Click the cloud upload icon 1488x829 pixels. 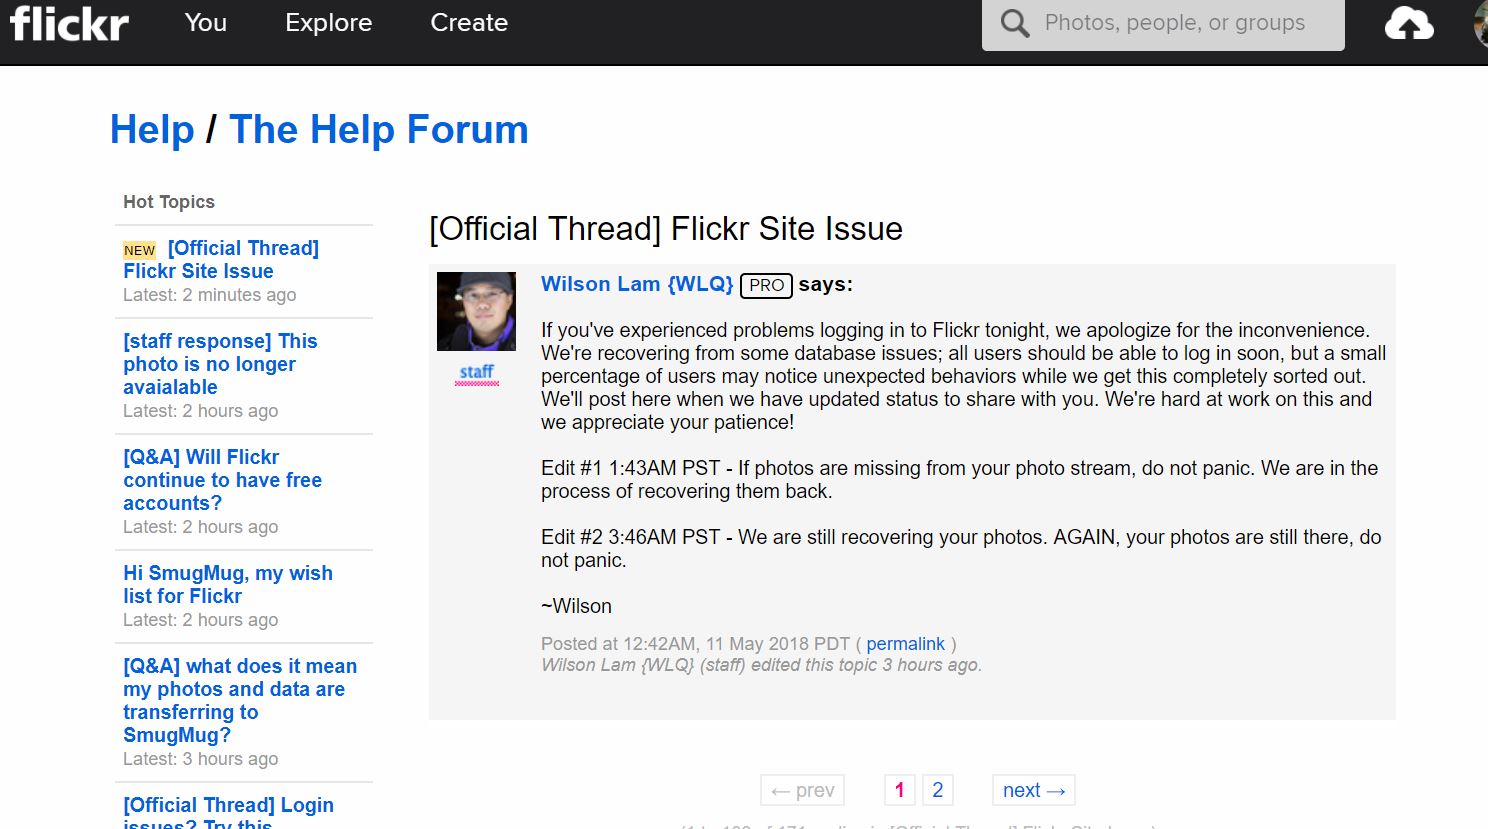pos(1409,23)
